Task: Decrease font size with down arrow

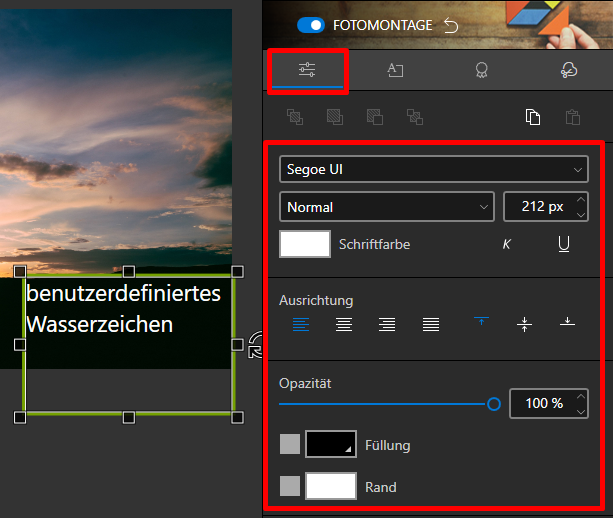Action: point(581,215)
